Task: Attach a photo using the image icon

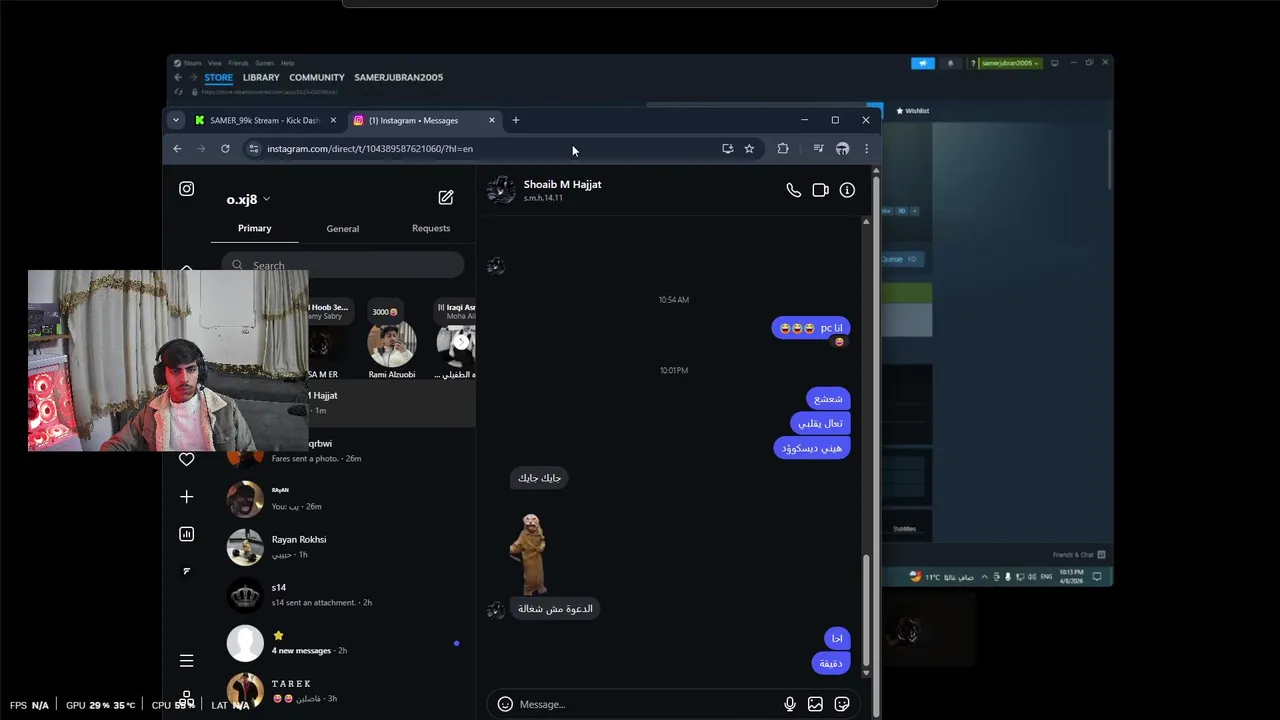Action: click(815, 704)
